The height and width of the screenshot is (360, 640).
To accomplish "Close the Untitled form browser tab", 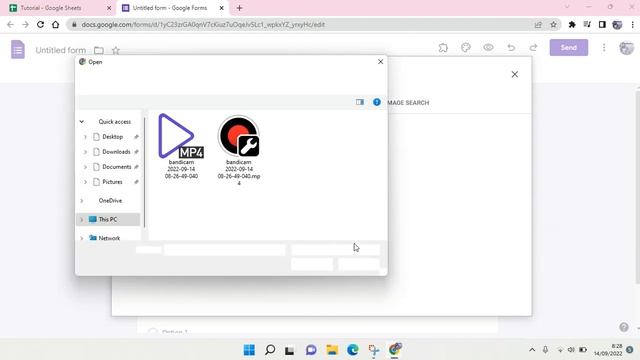I will pyautogui.click(x=222, y=8).
